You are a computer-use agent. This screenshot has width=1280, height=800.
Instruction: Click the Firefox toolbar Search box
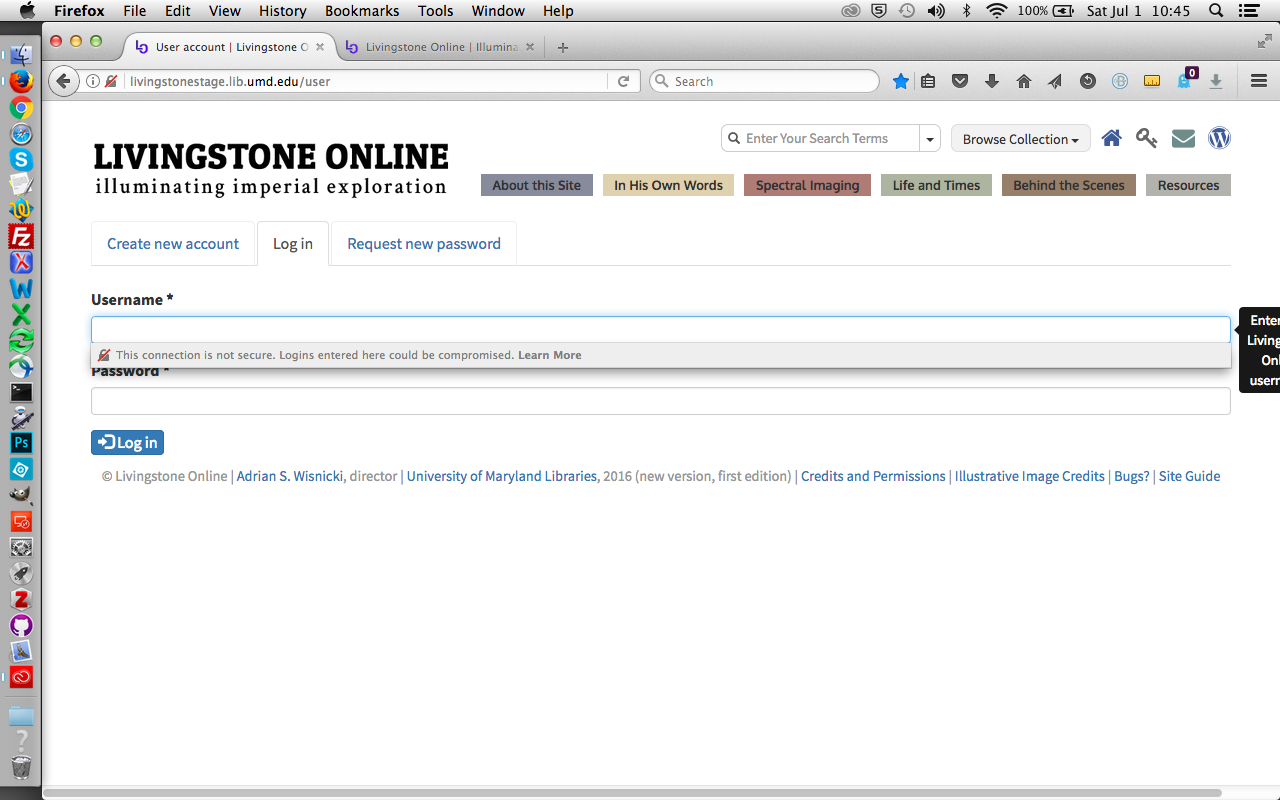pyautogui.click(x=765, y=82)
